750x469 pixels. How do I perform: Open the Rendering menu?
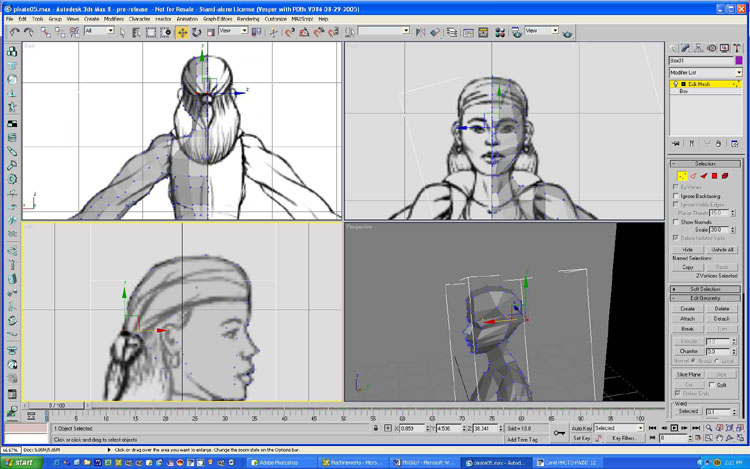(248, 18)
